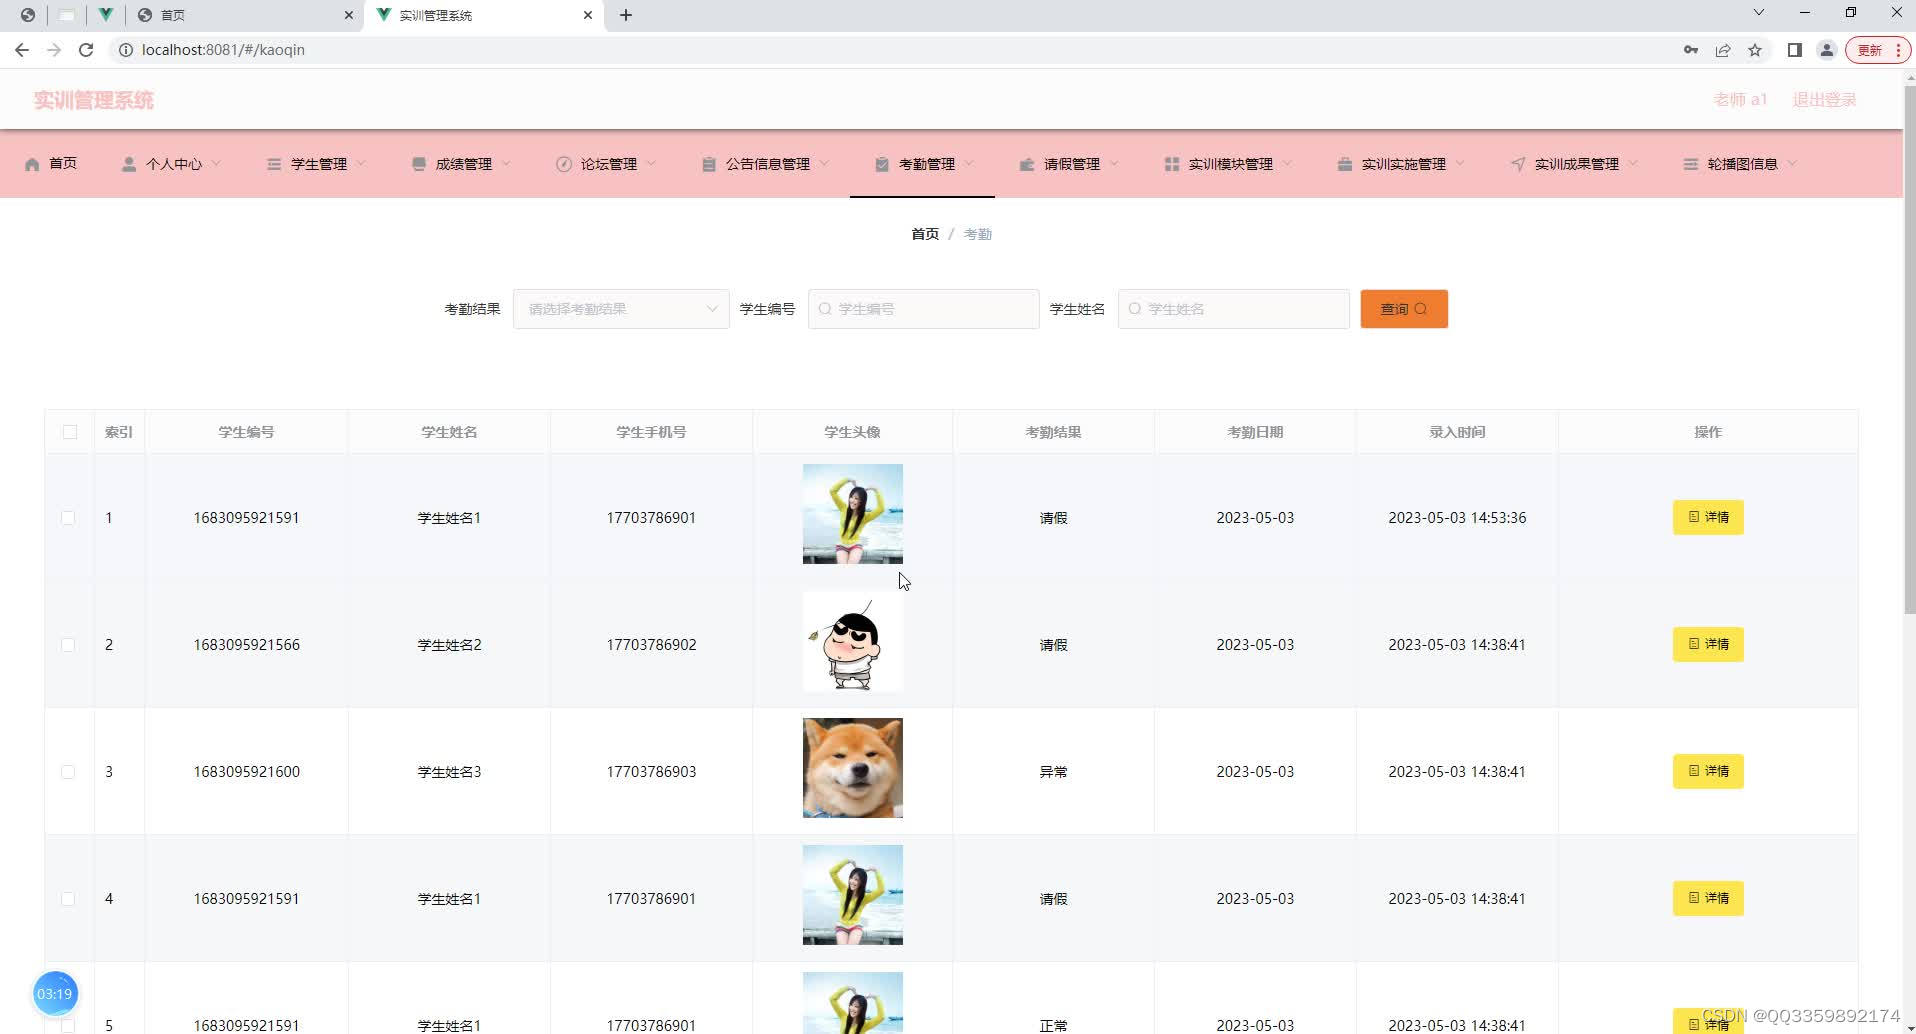Screen dimensions: 1916x1034
Task: Open the browser side panel icon
Action: pos(1795,50)
